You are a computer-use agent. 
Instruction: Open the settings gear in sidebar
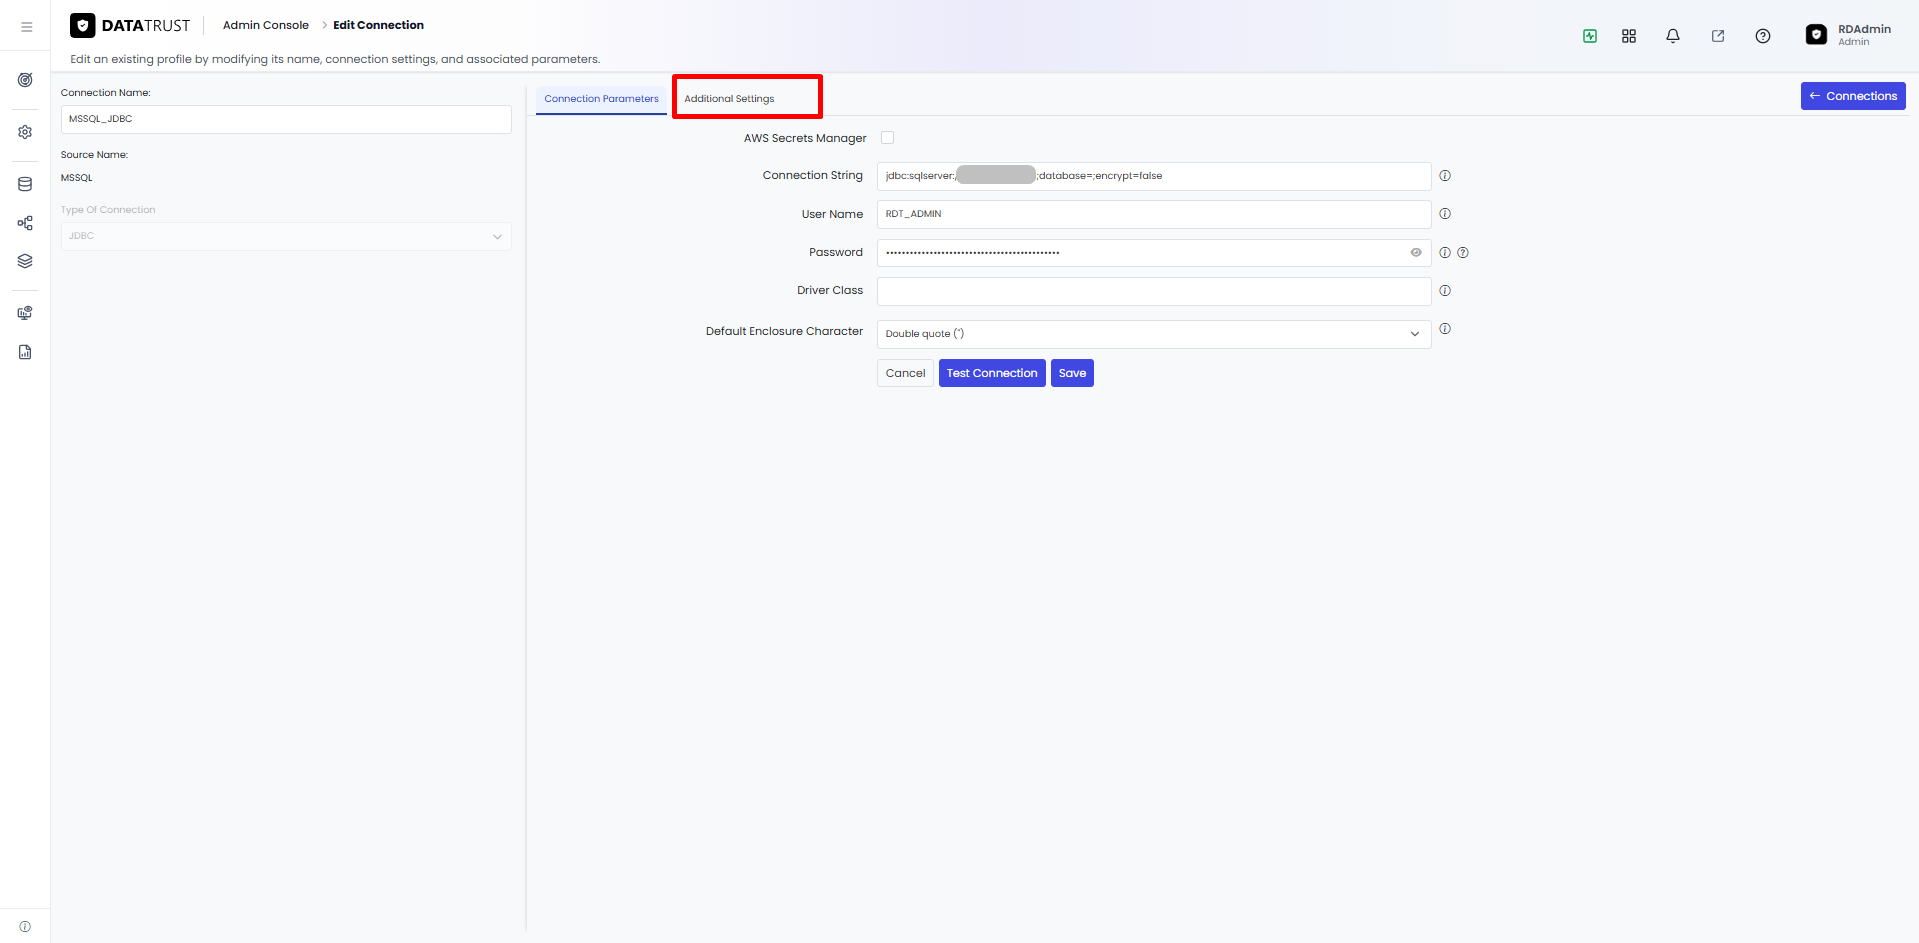click(25, 132)
